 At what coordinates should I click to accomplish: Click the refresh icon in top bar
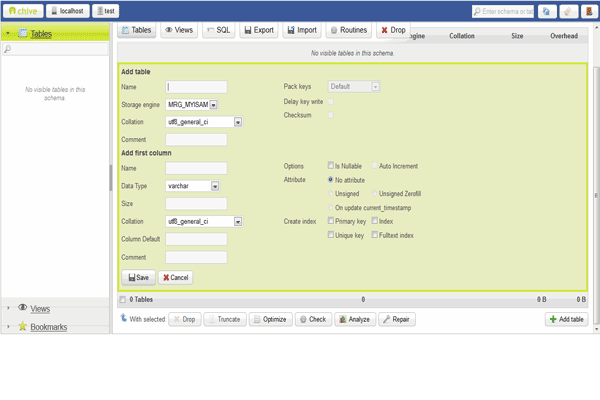pyautogui.click(x=546, y=11)
